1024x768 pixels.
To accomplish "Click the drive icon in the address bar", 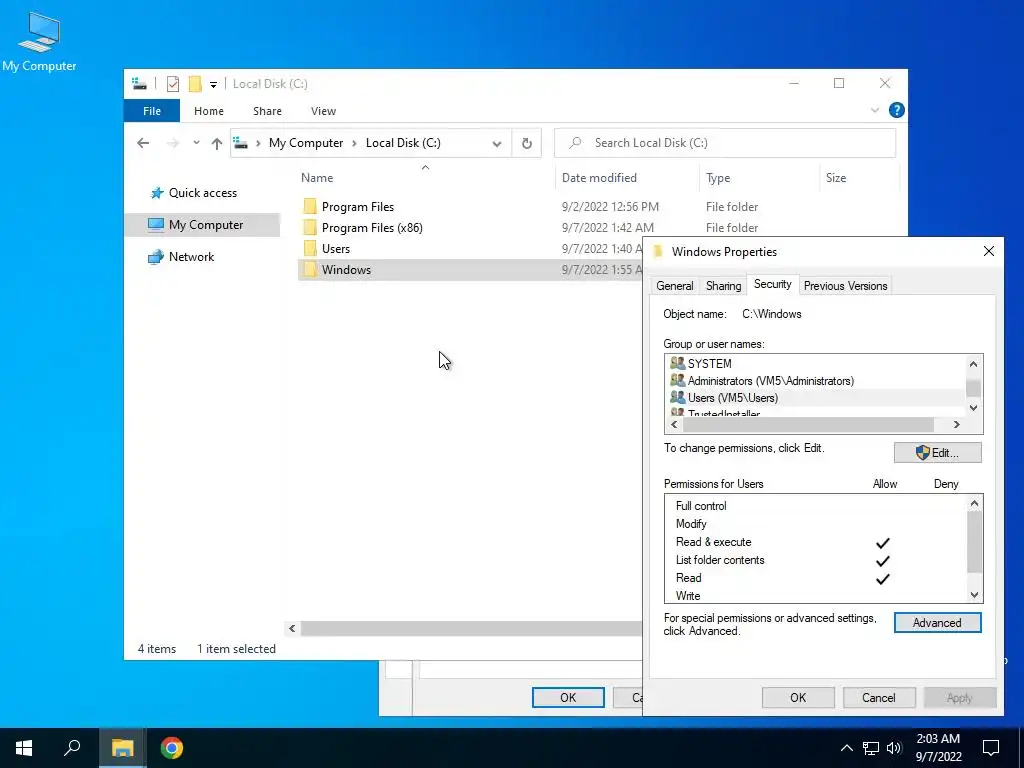I will [241, 143].
